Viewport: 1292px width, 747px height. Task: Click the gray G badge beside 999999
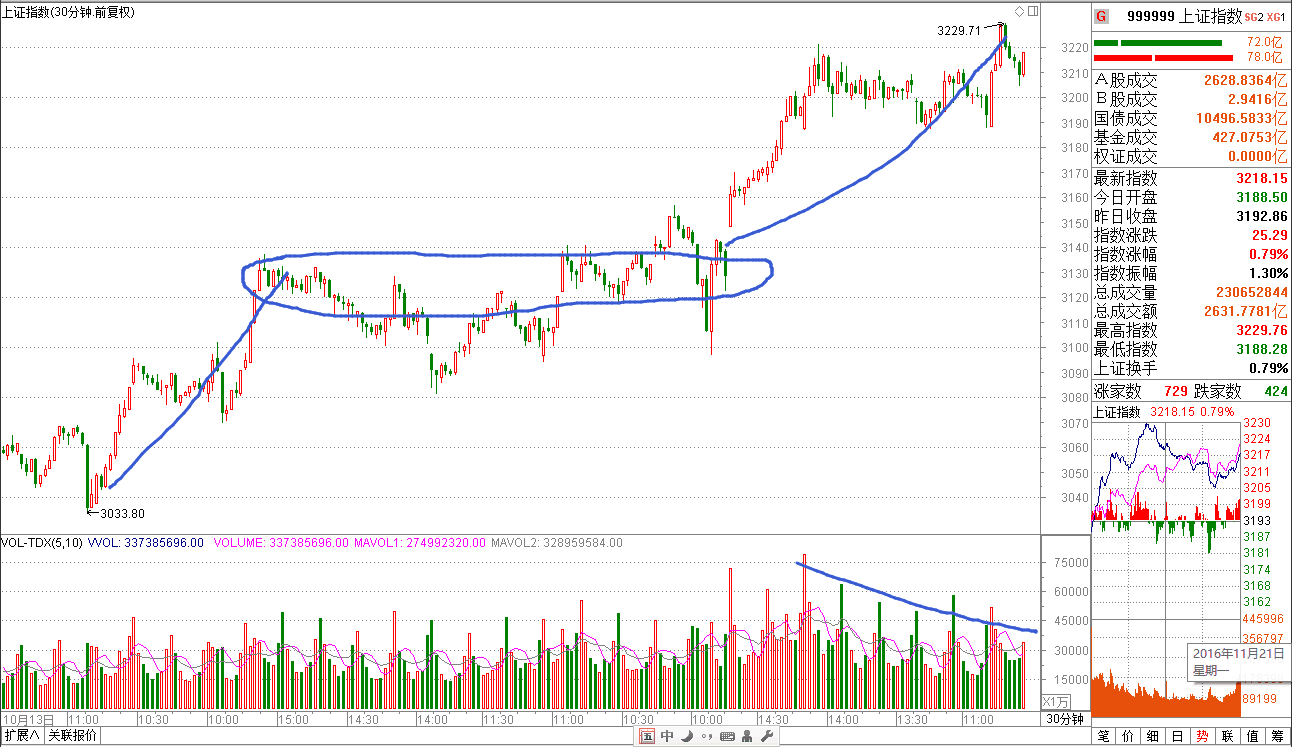[1101, 16]
